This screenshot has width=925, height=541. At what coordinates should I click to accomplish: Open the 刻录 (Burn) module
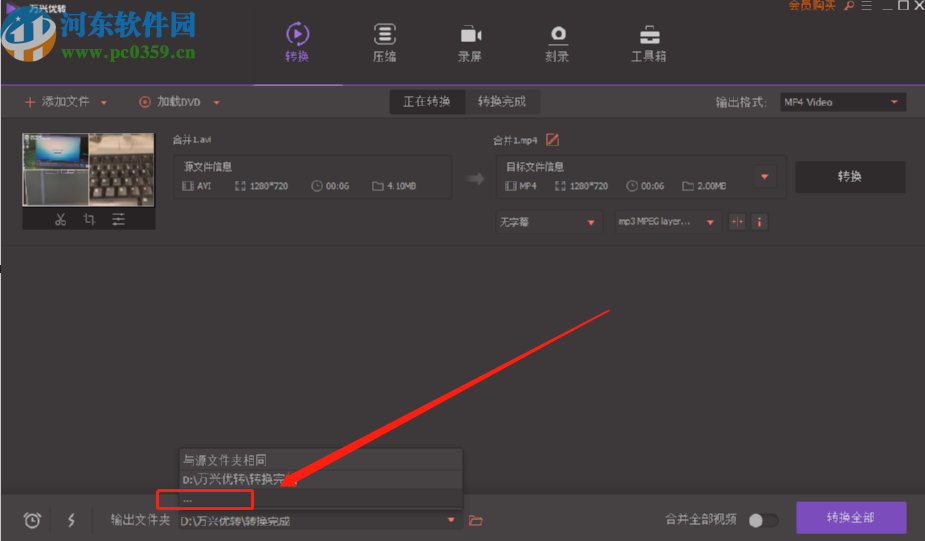click(x=557, y=42)
